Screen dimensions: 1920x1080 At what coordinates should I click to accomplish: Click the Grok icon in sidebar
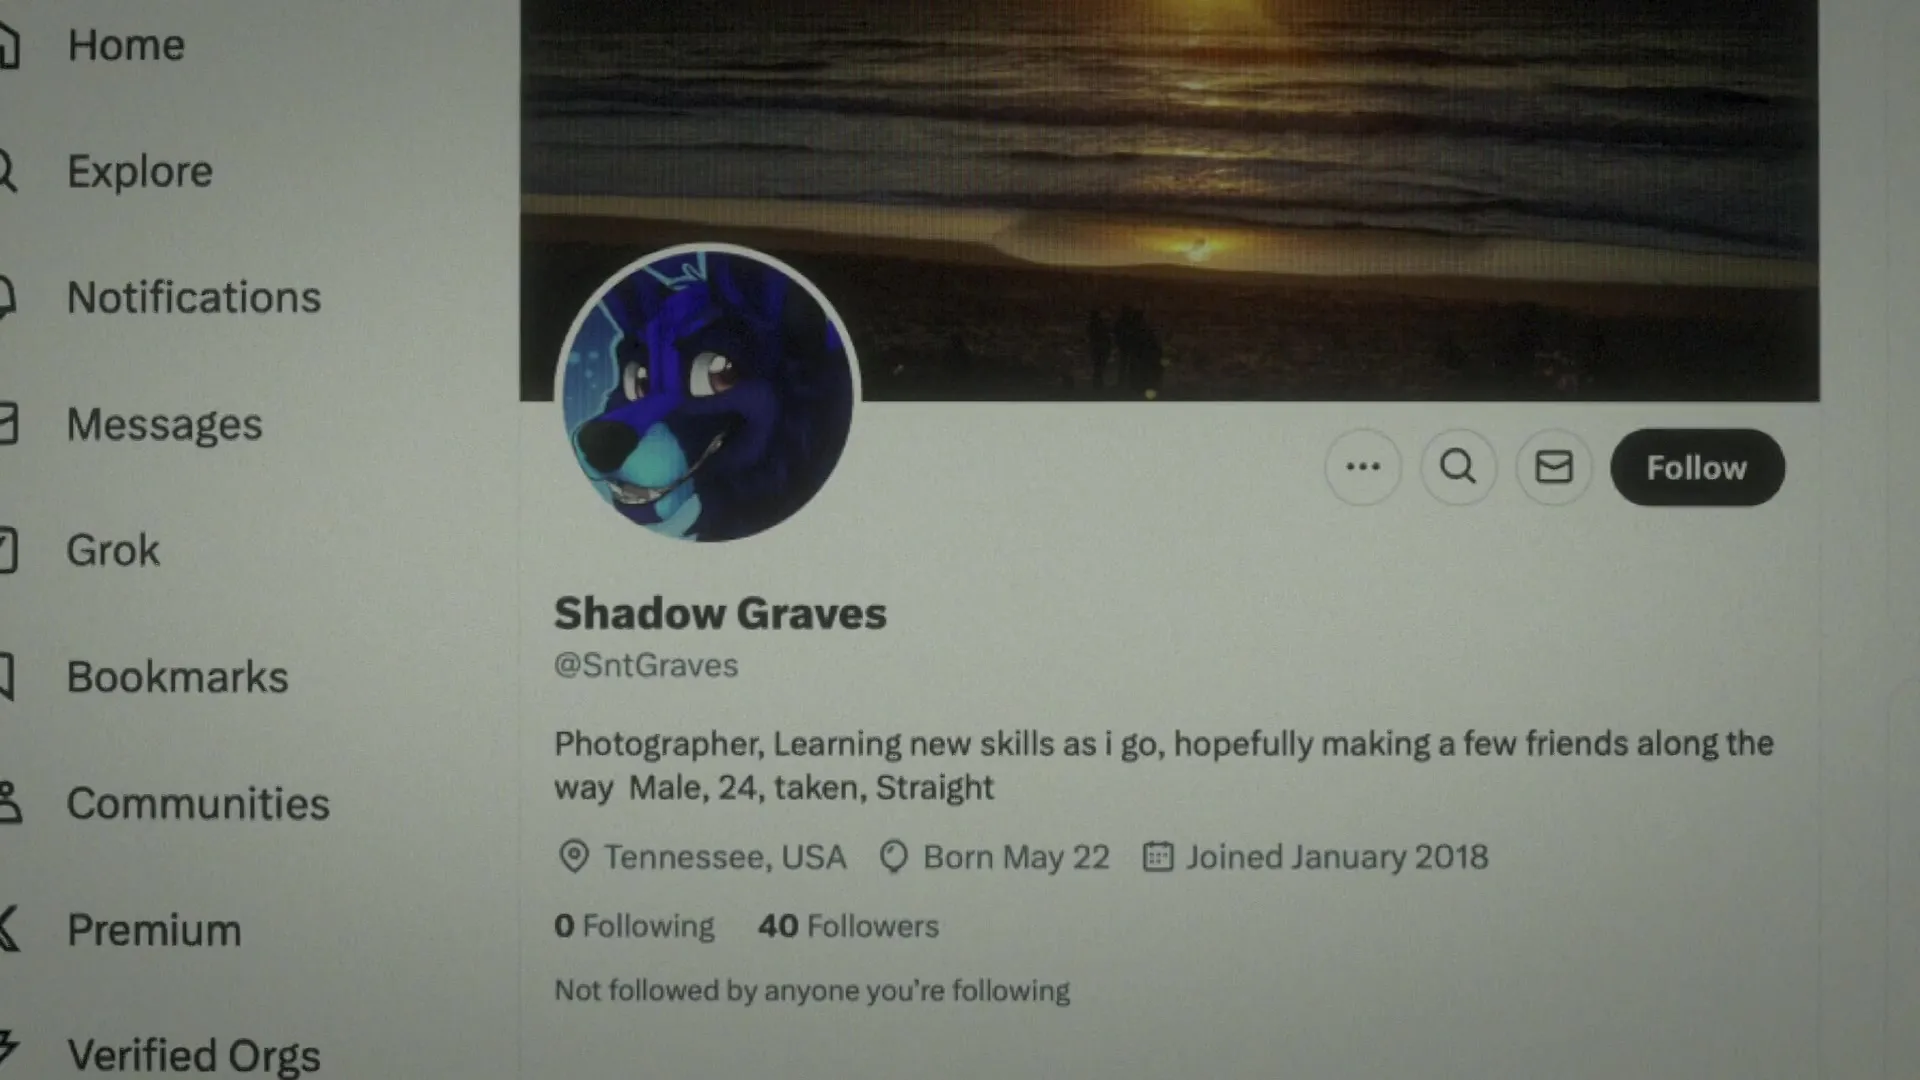pyautogui.click(x=8, y=550)
